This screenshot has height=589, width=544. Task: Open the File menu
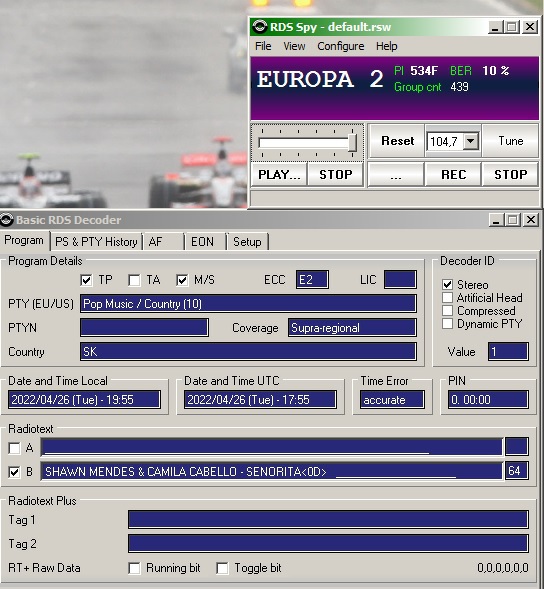(263, 46)
